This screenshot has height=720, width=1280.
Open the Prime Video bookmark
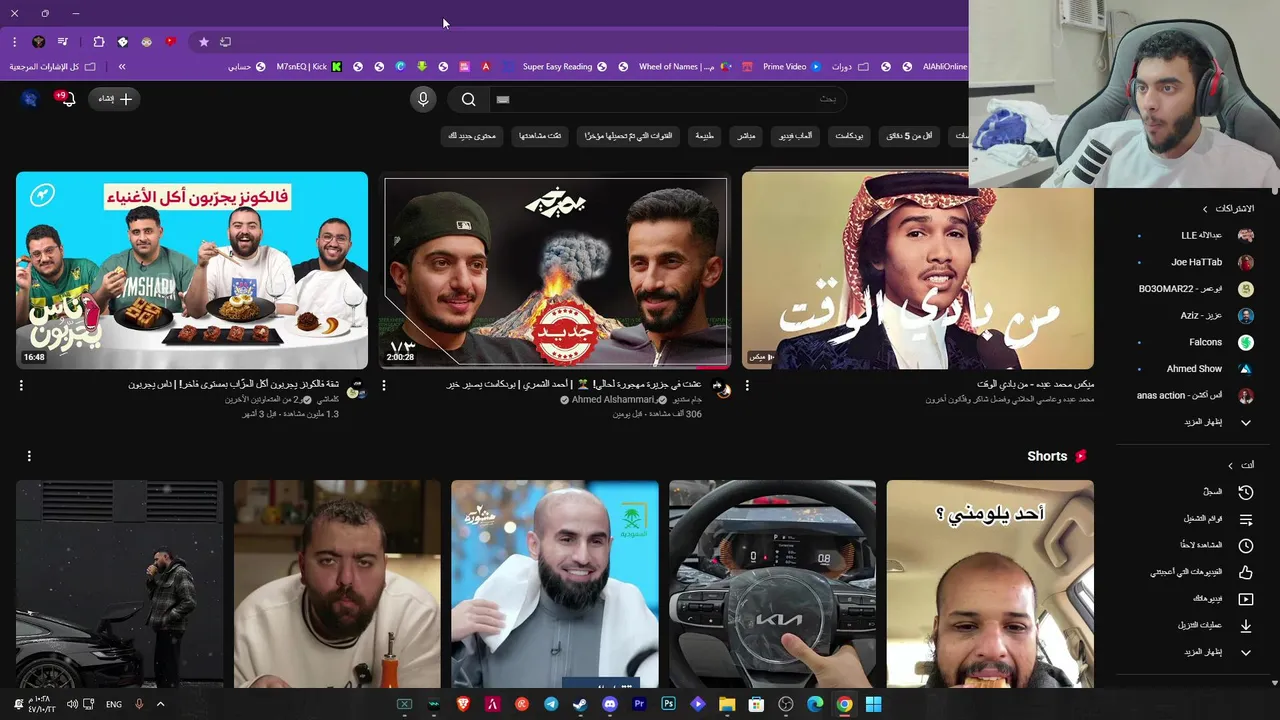point(792,67)
